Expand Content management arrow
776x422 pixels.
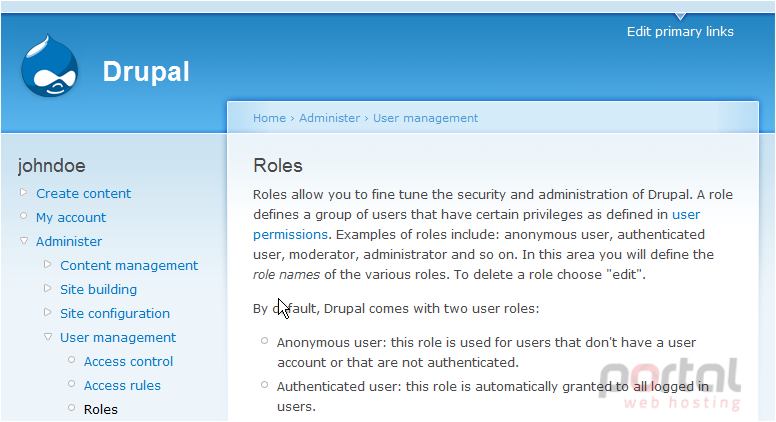click(48, 264)
